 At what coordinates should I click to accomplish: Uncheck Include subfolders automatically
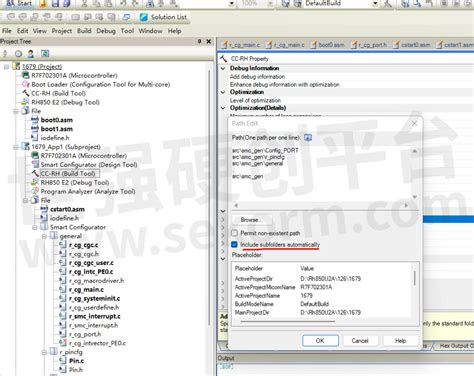click(234, 244)
